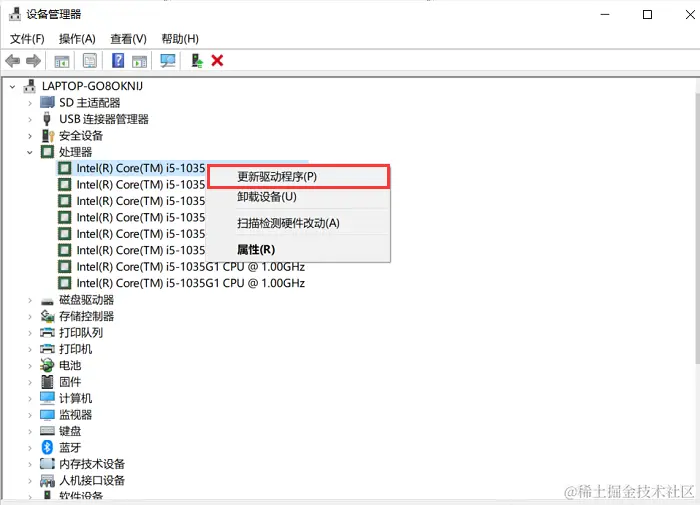This screenshot has width=700, height=505.
Task: Open the 查看(V) menu
Action: coord(129,39)
